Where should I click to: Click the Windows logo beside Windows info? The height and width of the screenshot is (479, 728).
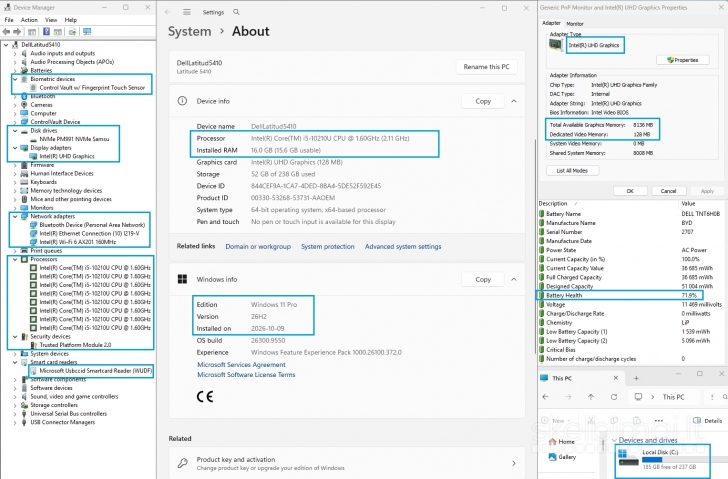pos(182,279)
